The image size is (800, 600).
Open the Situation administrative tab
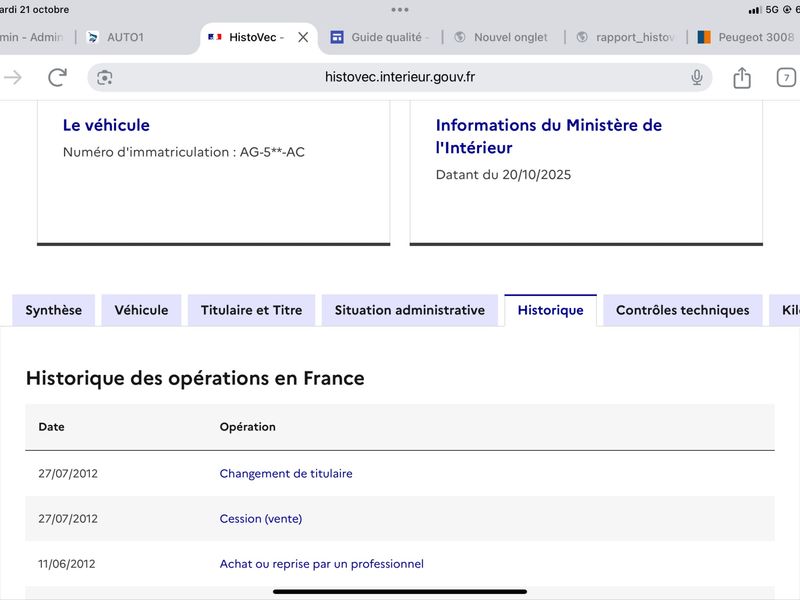coord(409,310)
